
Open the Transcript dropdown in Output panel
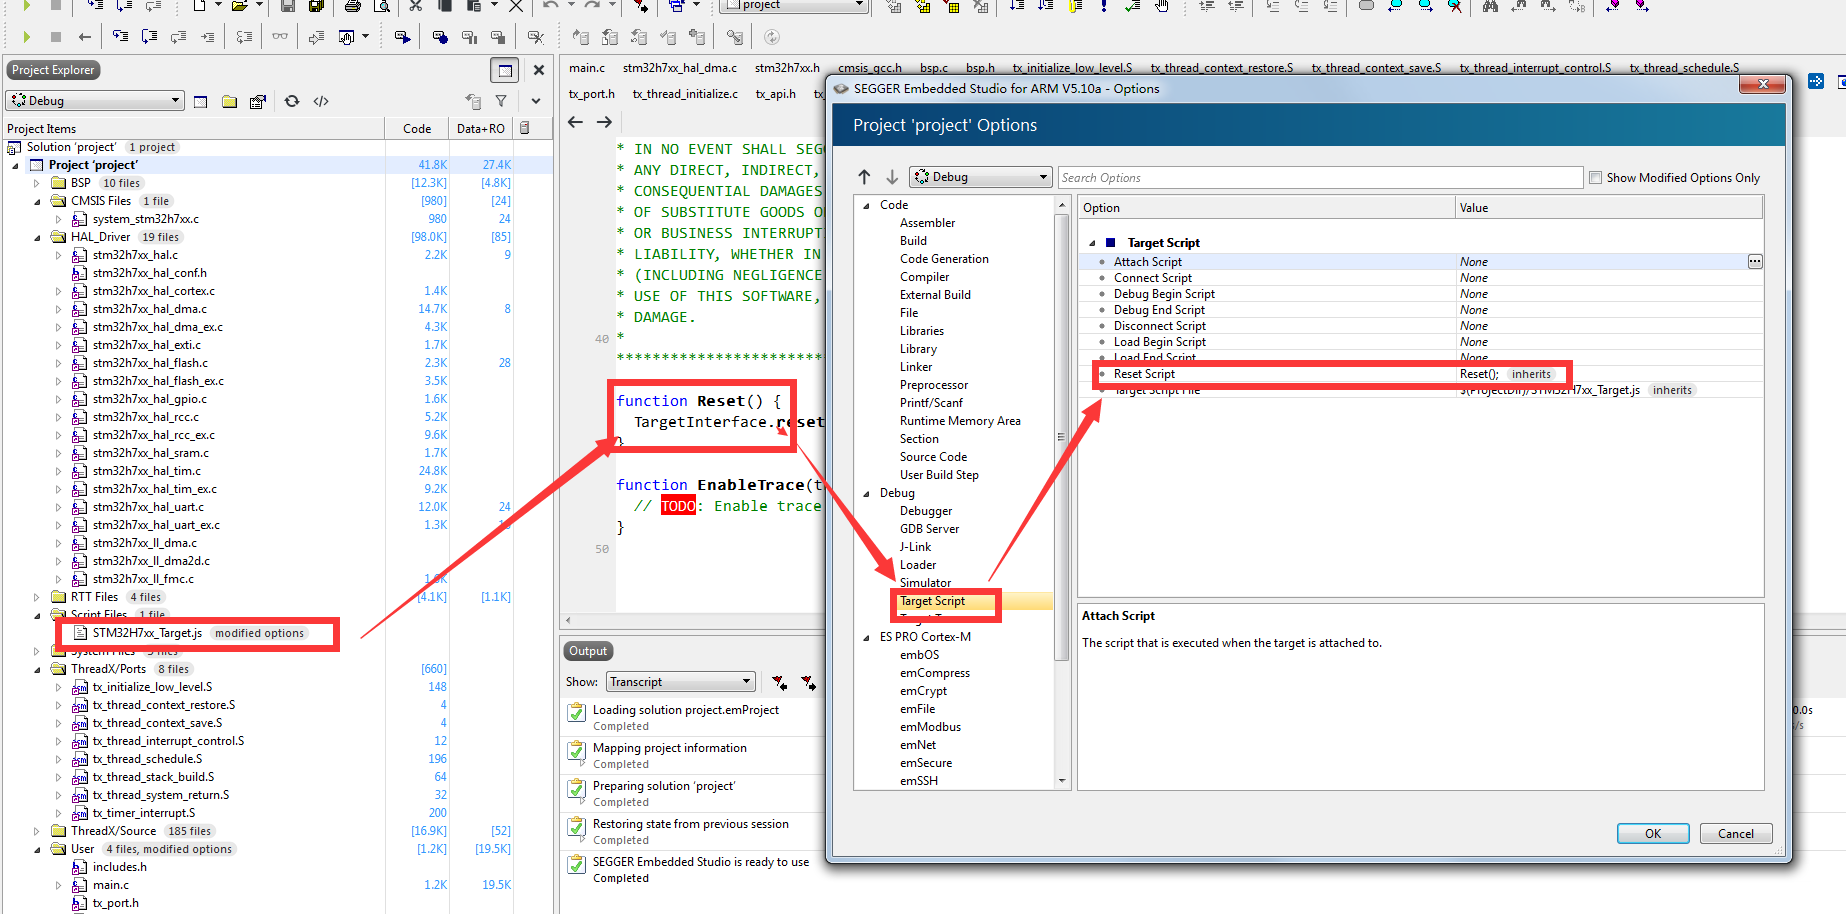tap(680, 682)
